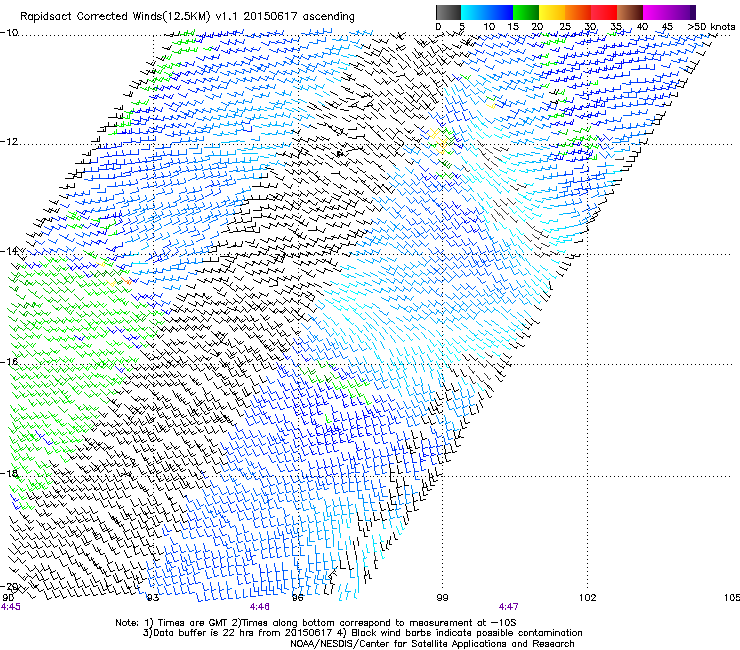Image resolution: width=740 pixels, height=650 pixels.
Task: Click the '-12' latitude axis label
Action: (x=9, y=142)
